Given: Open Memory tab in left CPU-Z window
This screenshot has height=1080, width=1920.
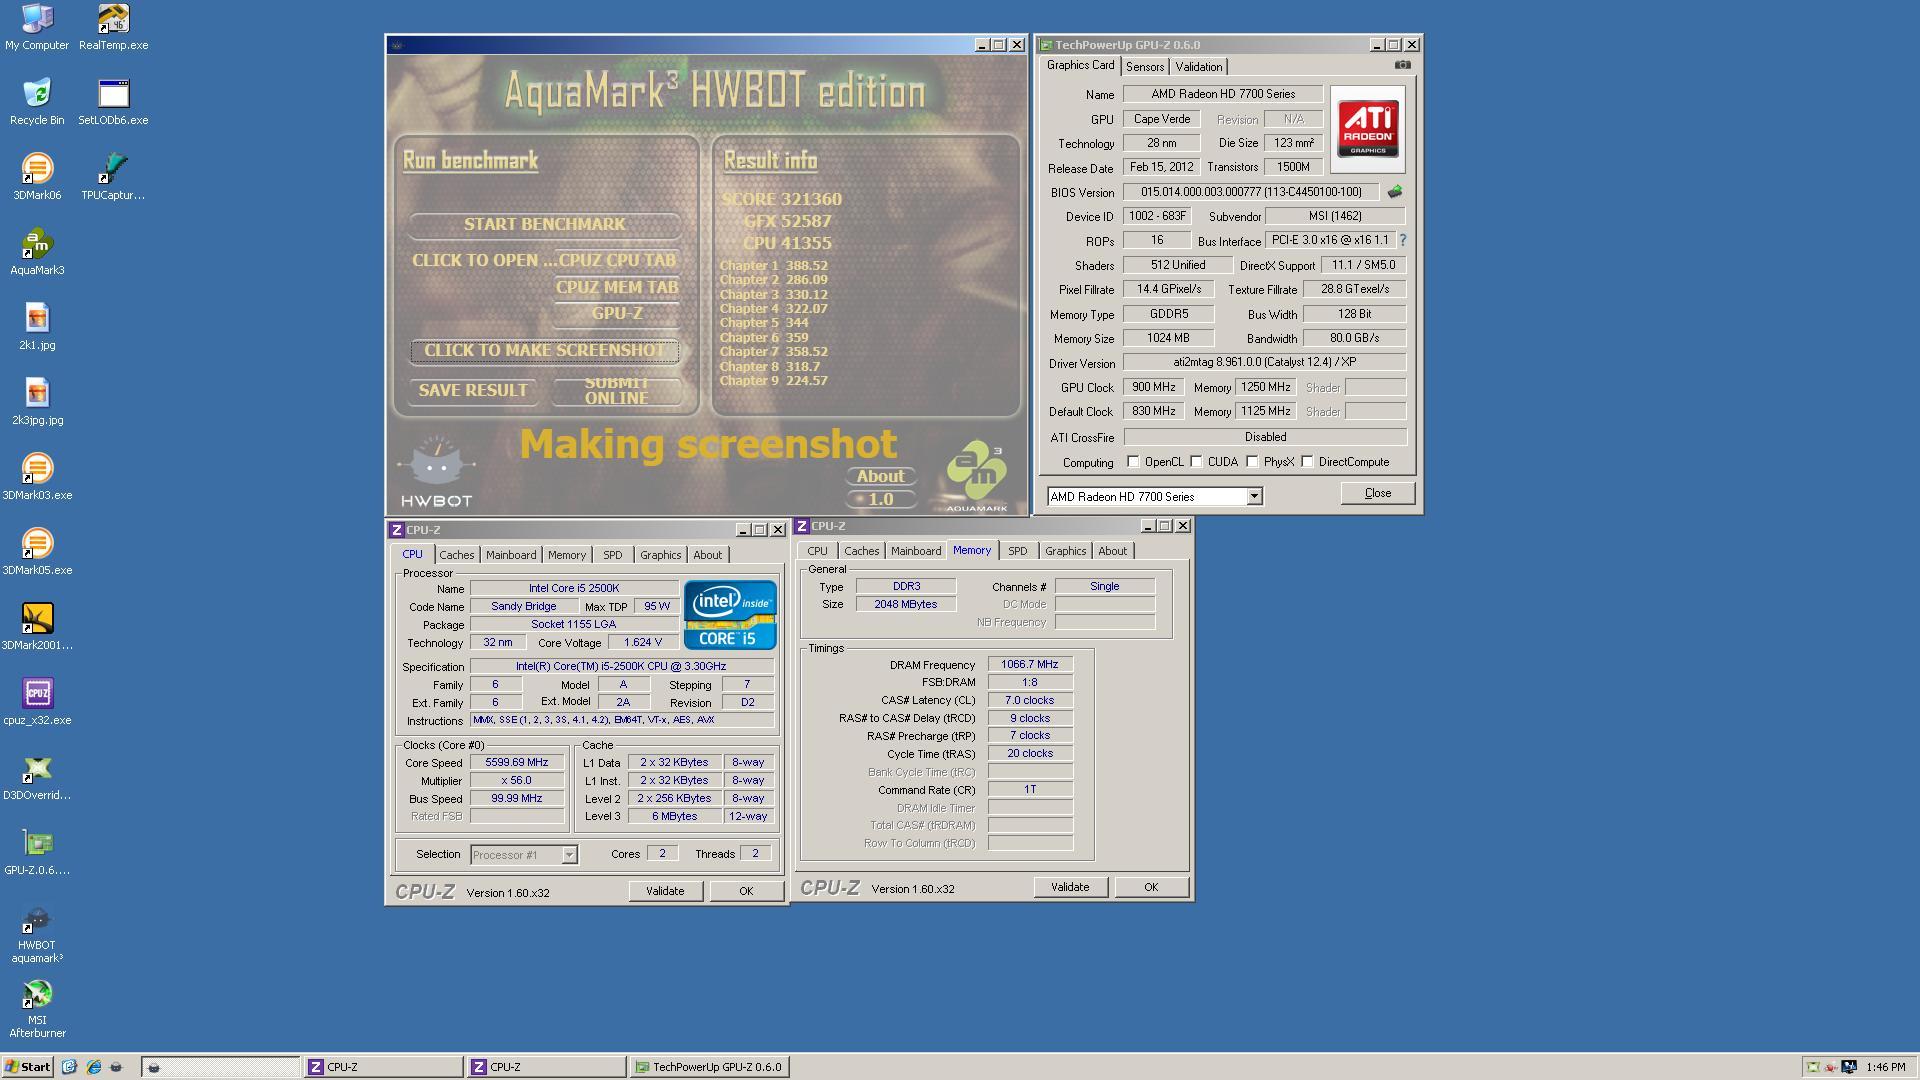Looking at the screenshot, I should click(x=566, y=555).
